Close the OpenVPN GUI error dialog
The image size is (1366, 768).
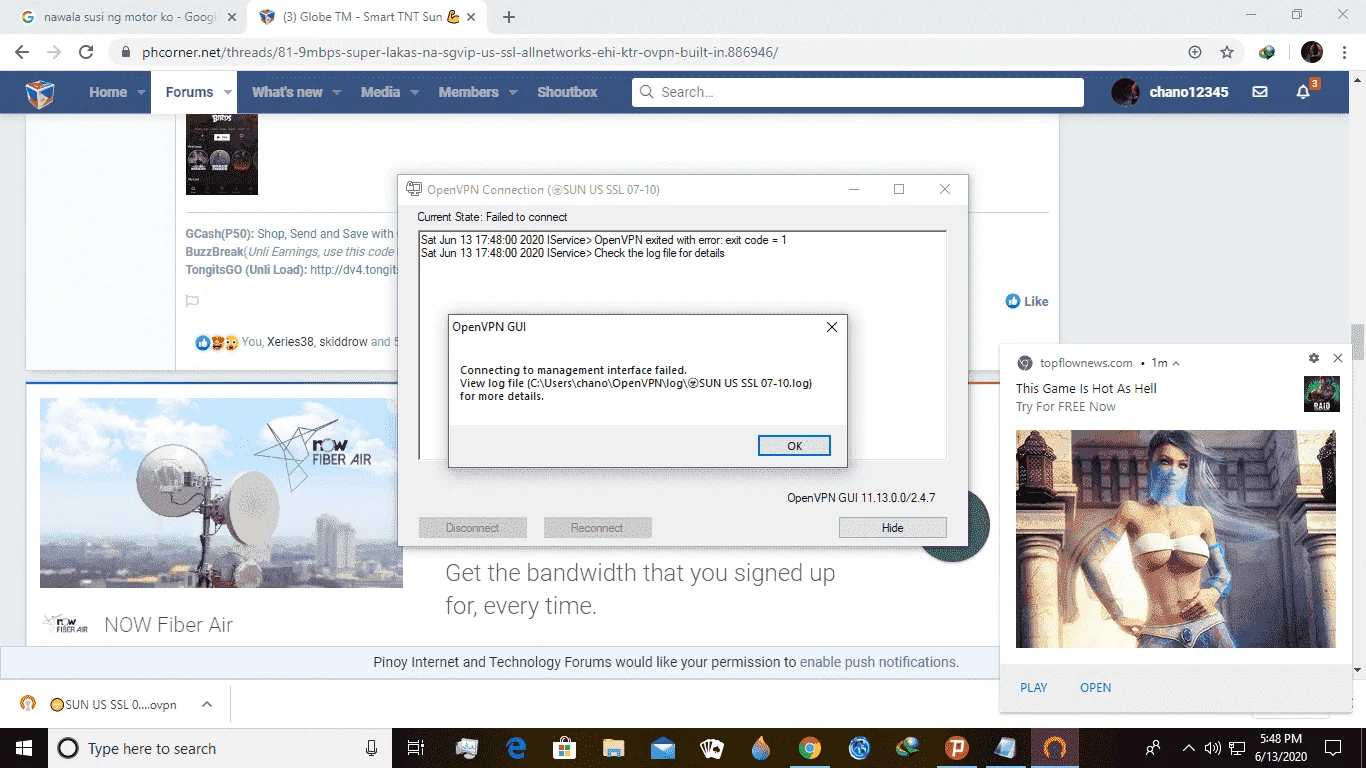(x=831, y=327)
